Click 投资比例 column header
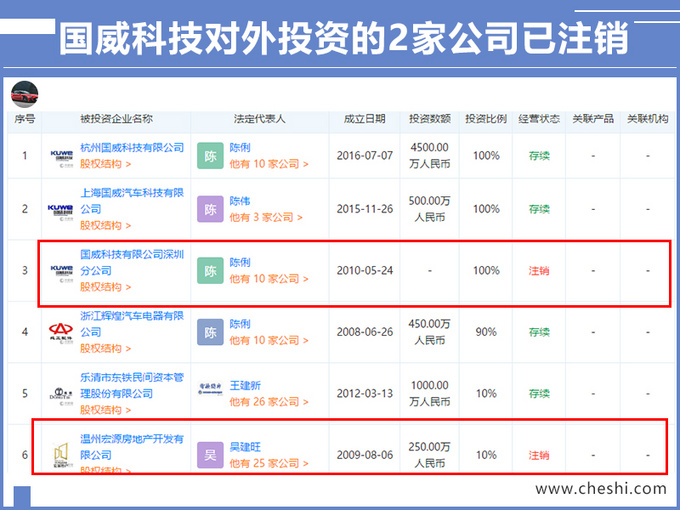680x510 pixels. coord(486,119)
